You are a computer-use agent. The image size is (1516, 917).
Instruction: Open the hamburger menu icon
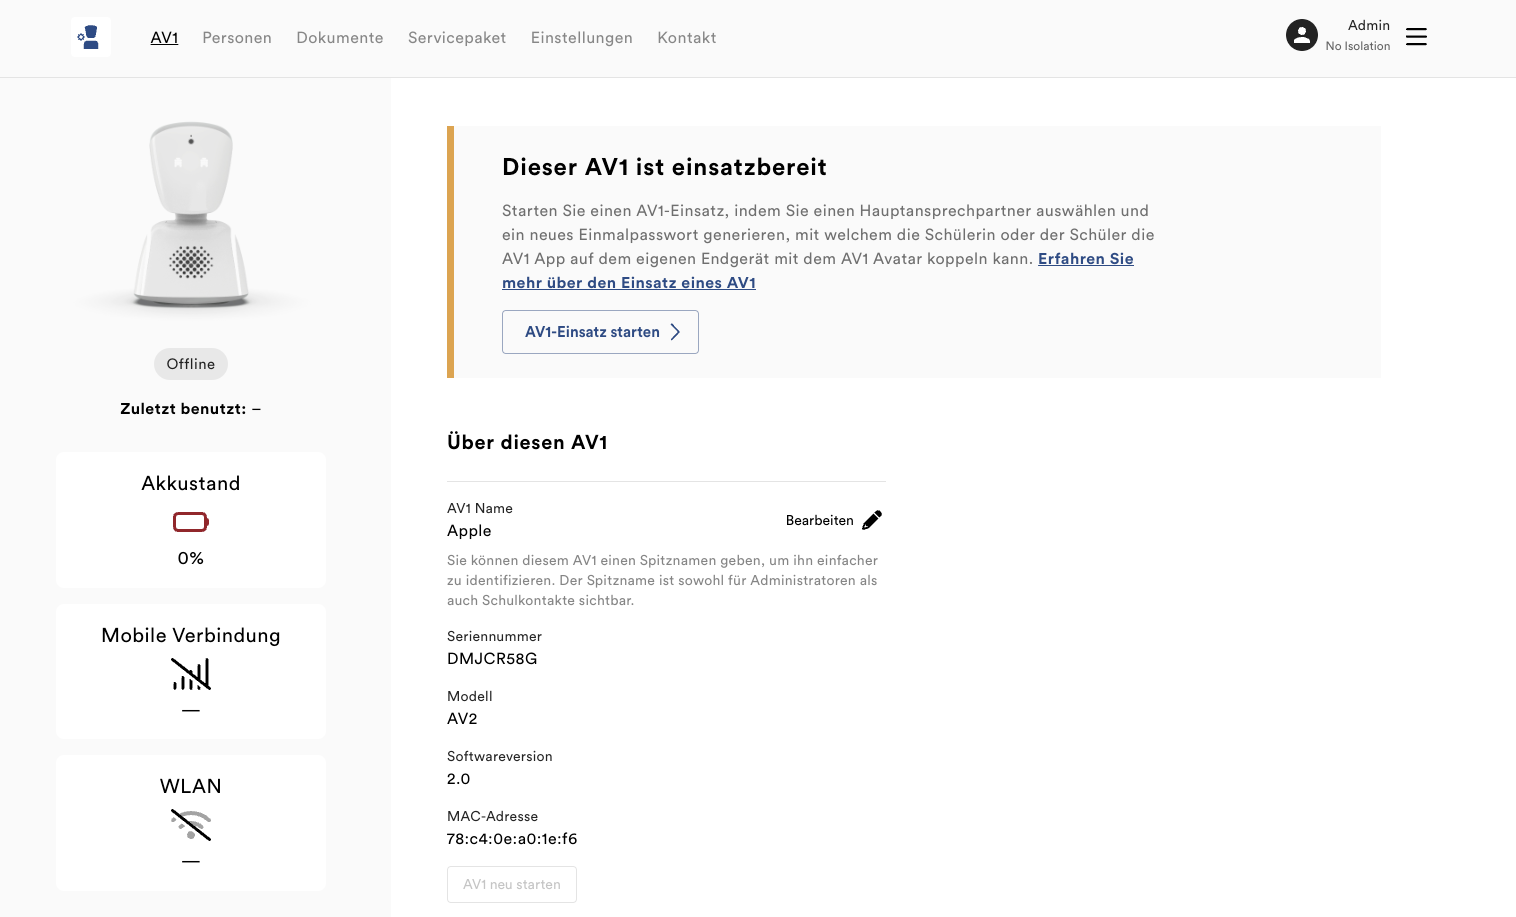1416,37
